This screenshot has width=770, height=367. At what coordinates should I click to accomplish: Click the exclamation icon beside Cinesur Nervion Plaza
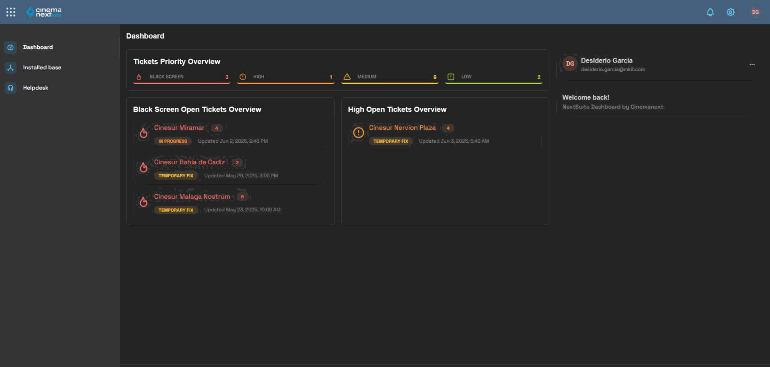[x=358, y=133]
